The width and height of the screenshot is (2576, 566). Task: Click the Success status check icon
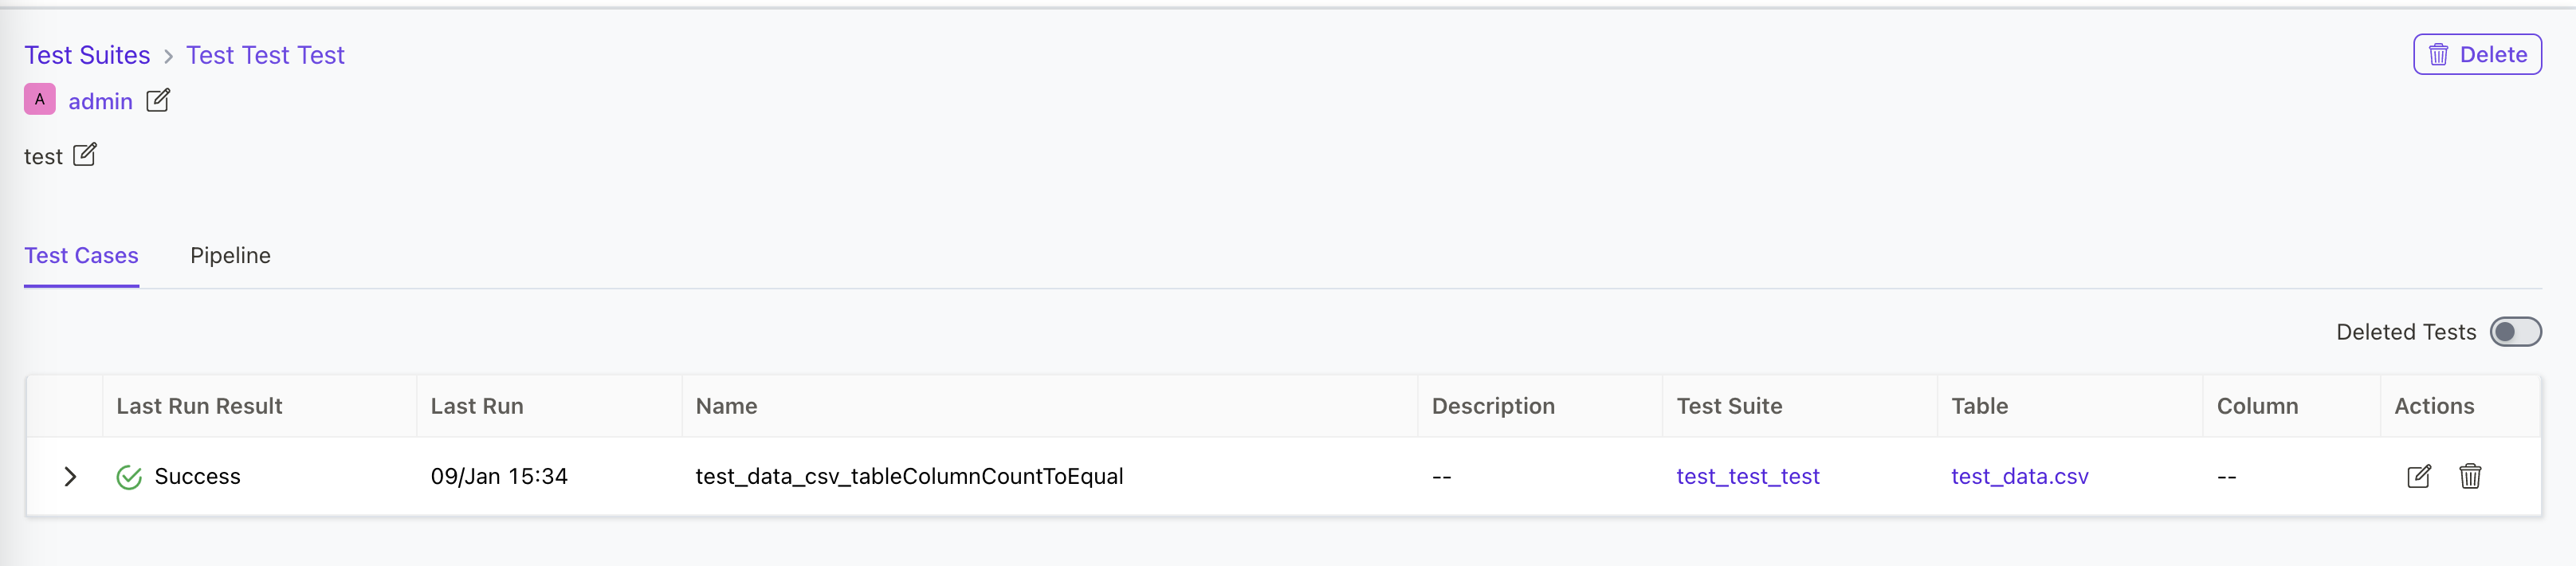click(x=129, y=477)
